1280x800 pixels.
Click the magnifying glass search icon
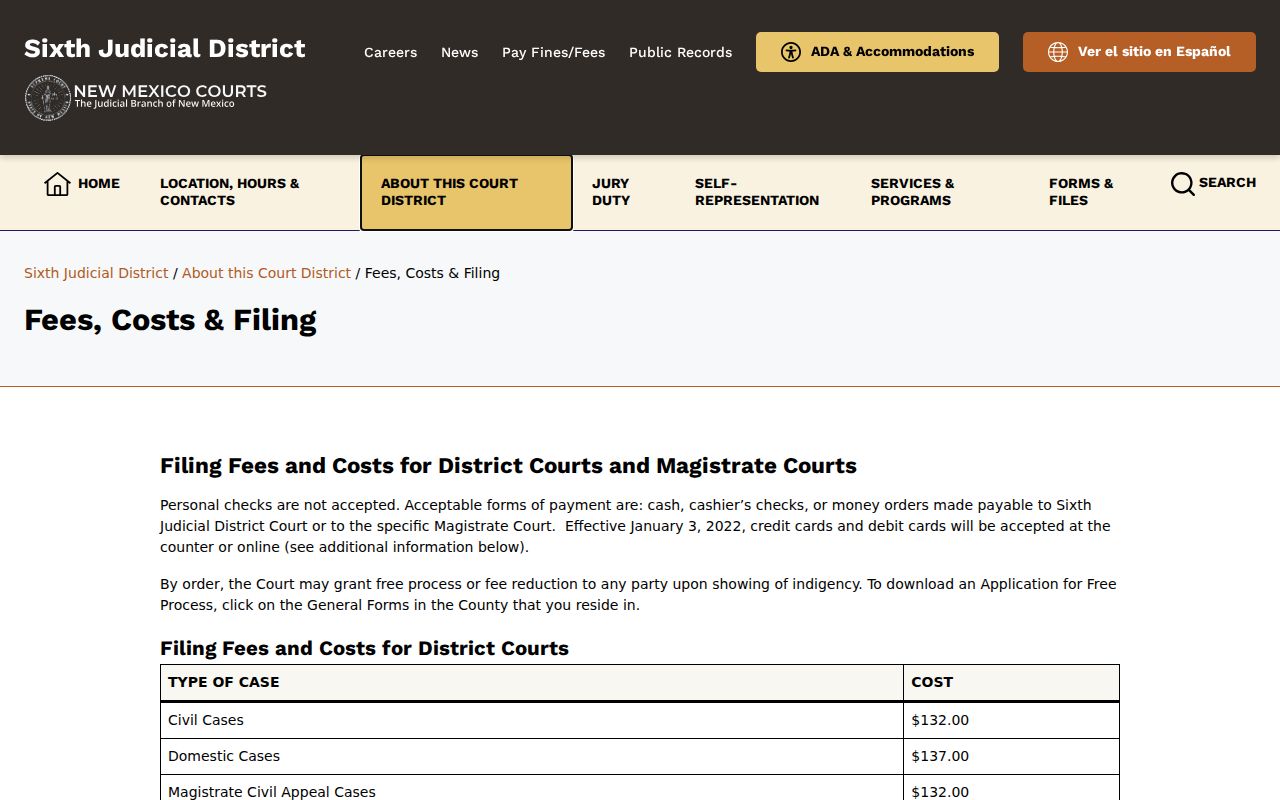[1182, 184]
